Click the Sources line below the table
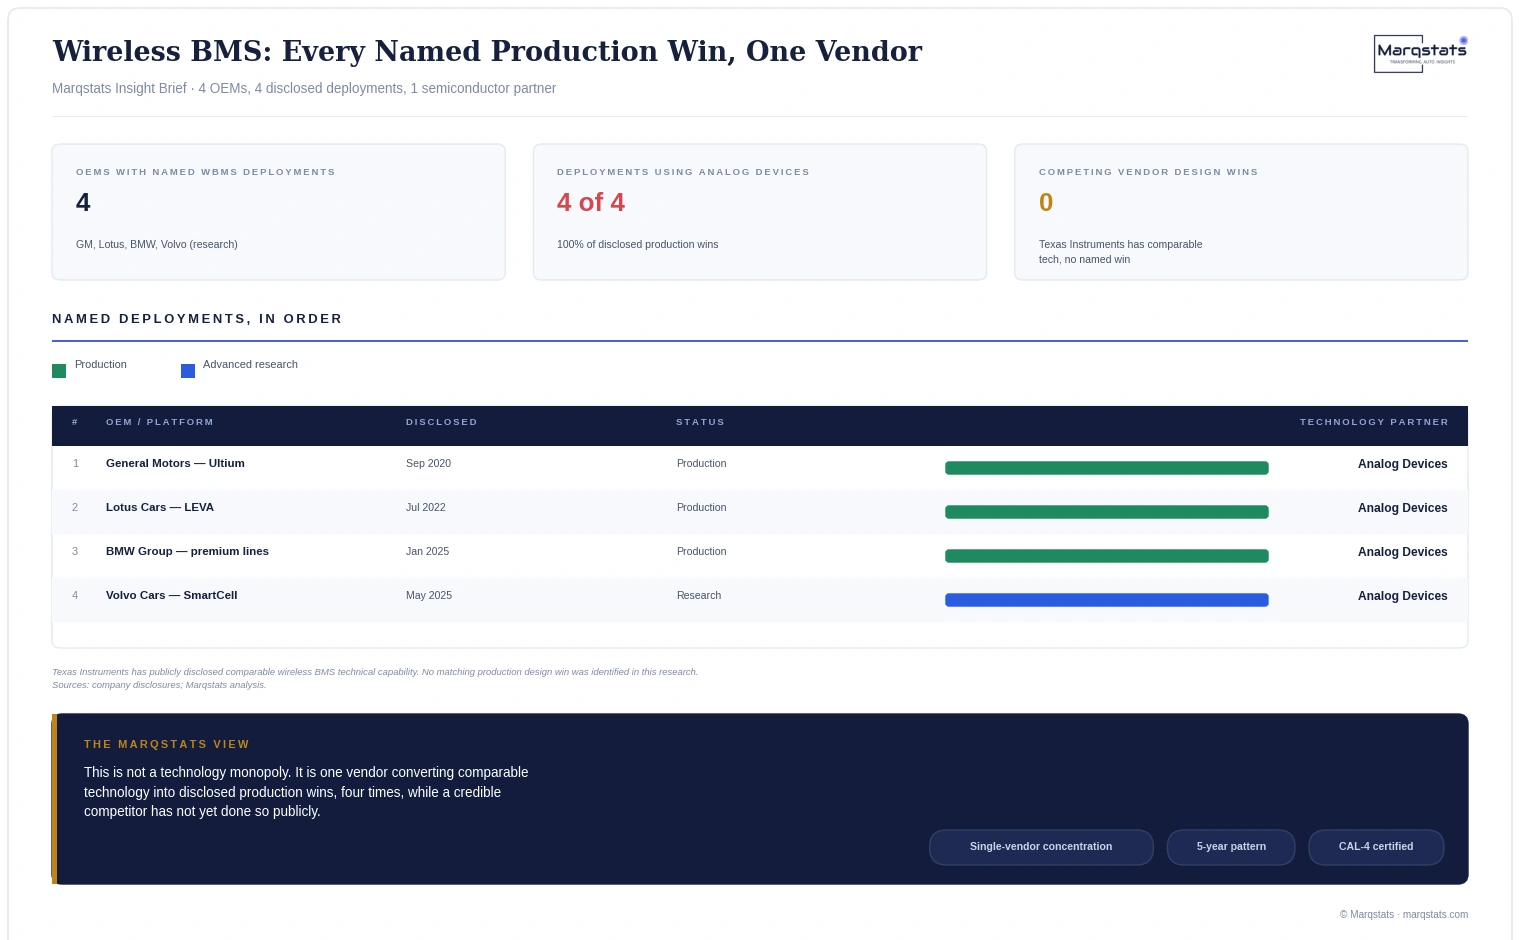 click(x=159, y=685)
